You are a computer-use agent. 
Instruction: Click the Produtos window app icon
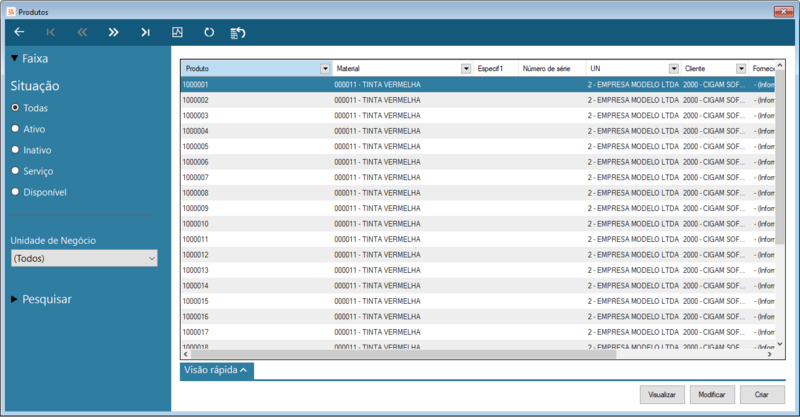pos(11,11)
